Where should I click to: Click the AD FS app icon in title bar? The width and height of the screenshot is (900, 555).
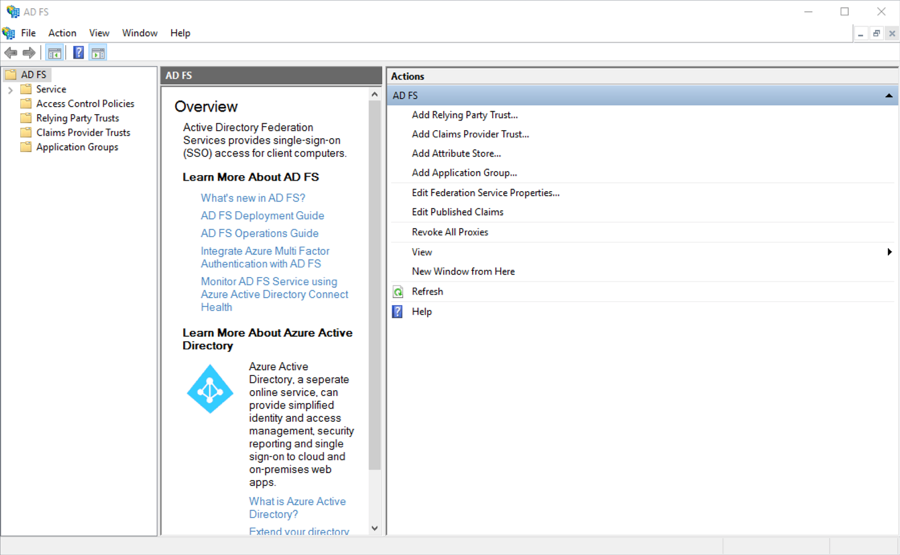(13, 11)
